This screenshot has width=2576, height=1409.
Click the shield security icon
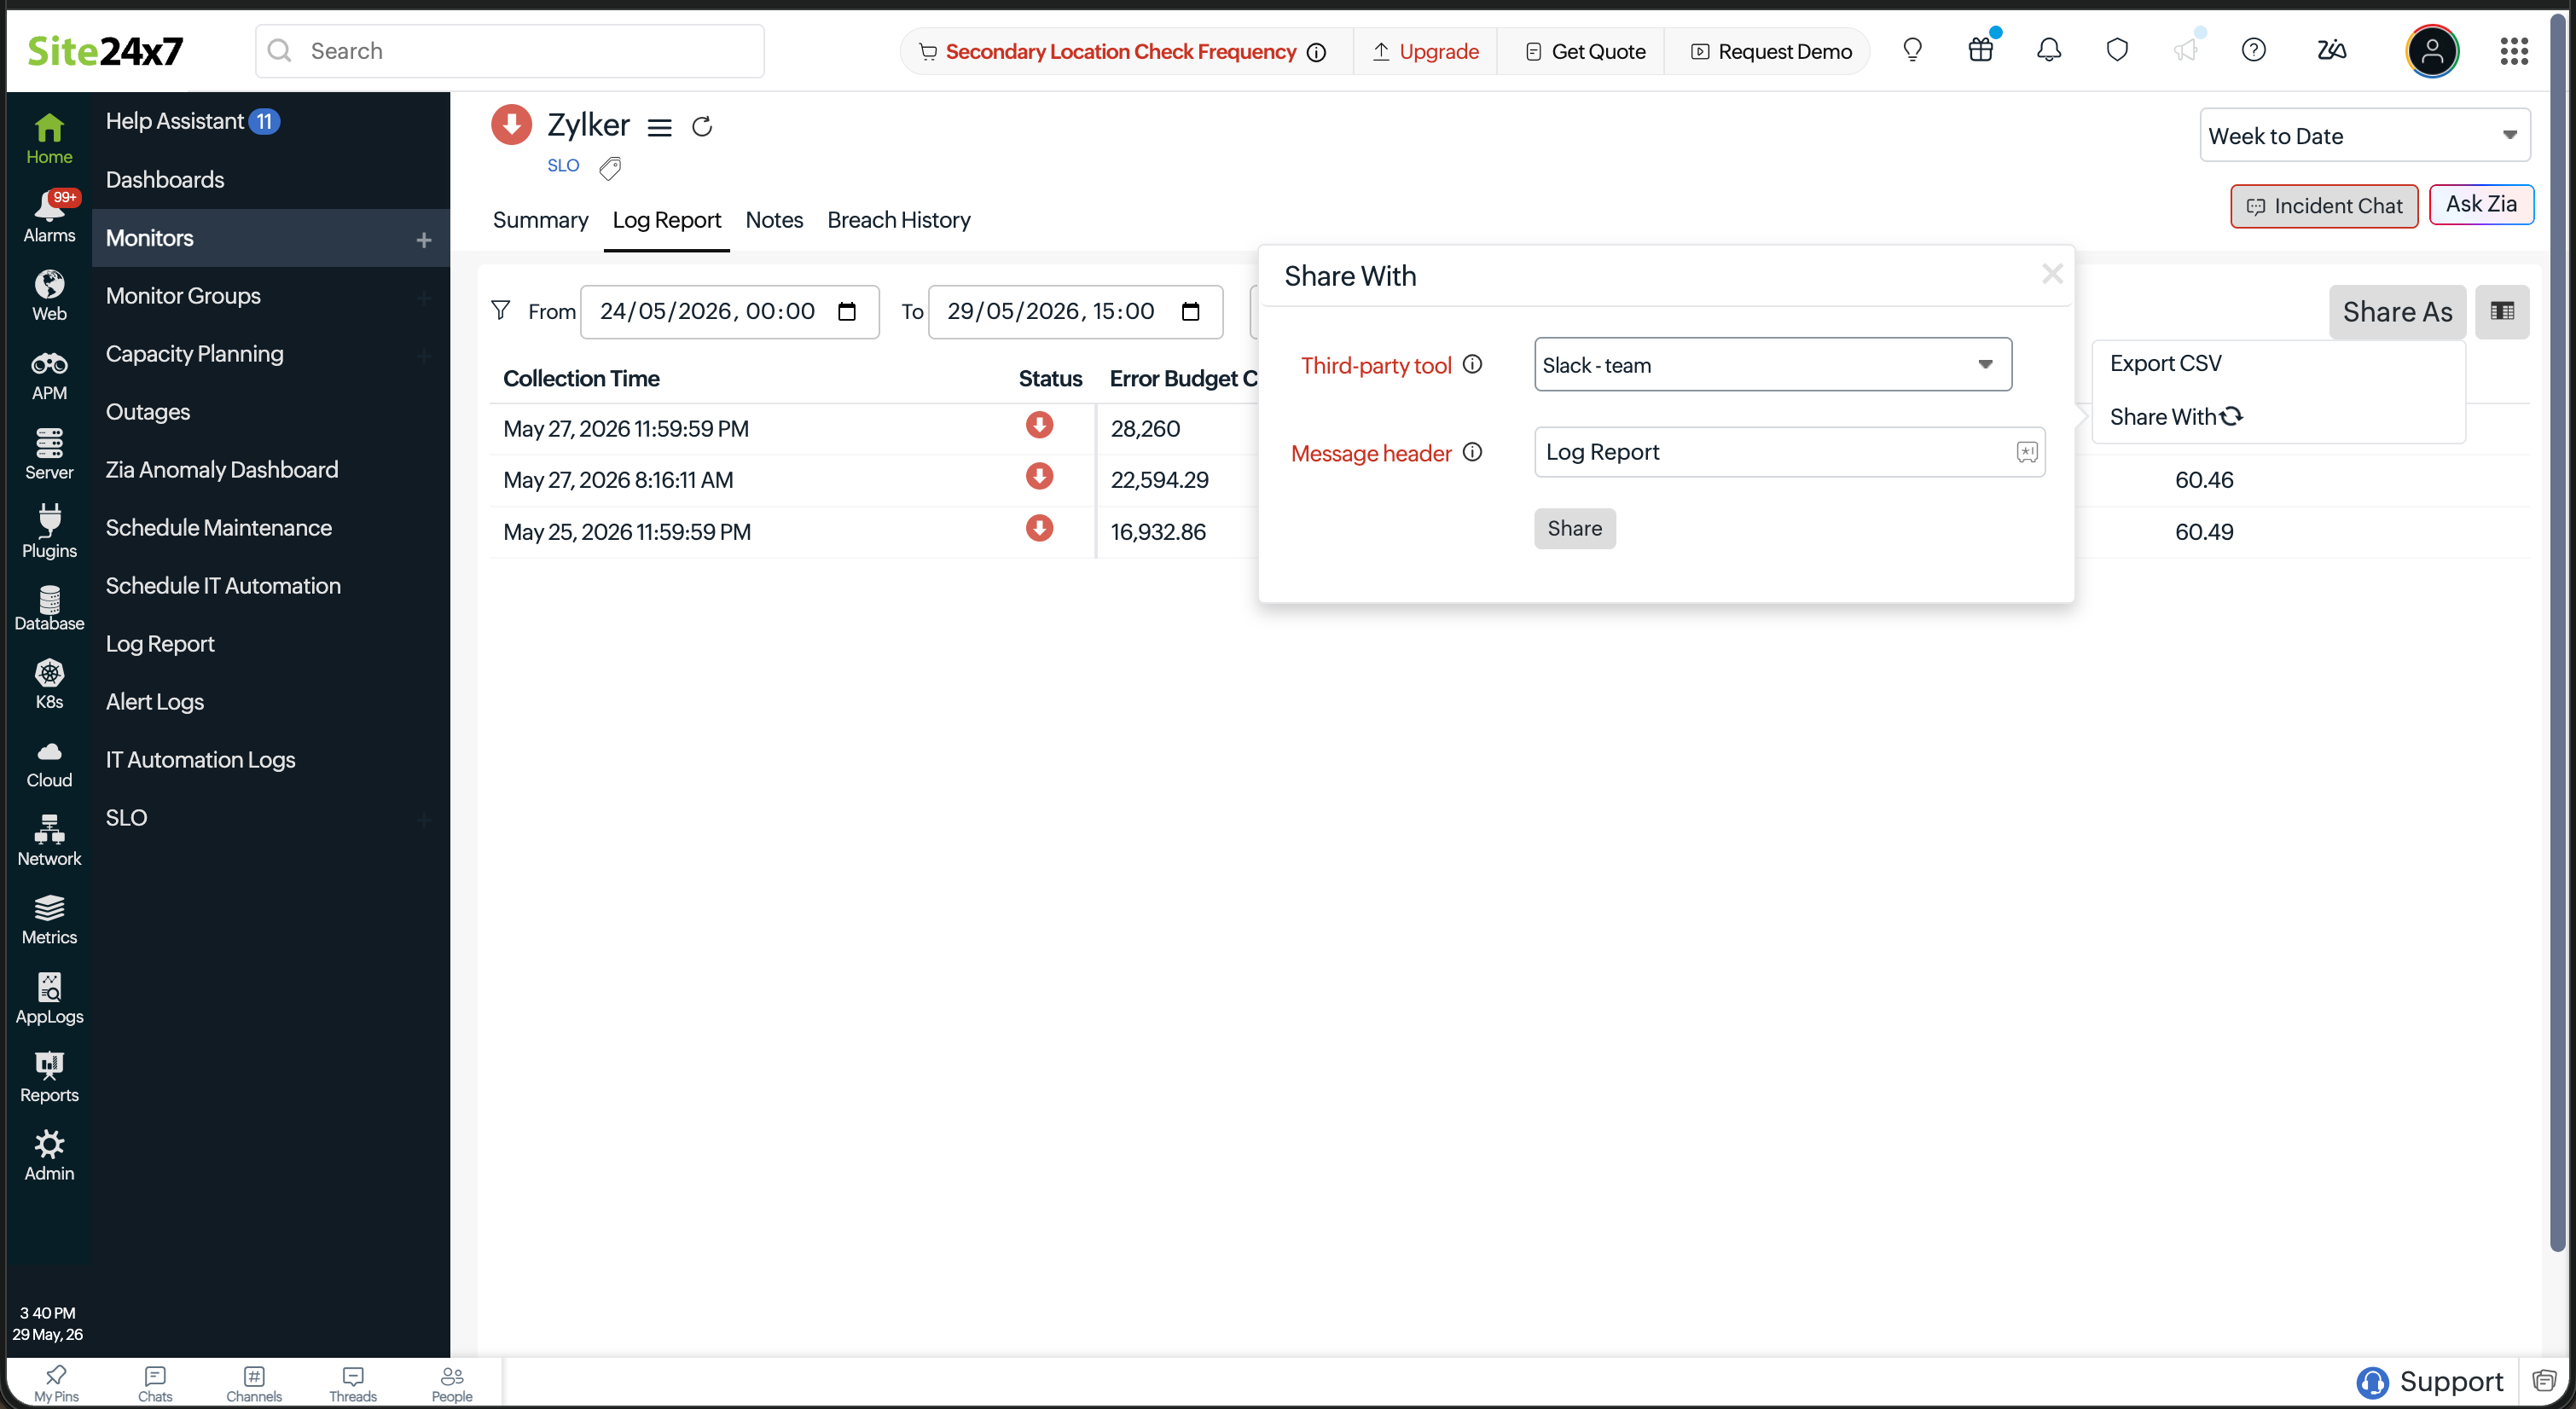click(x=2117, y=50)
